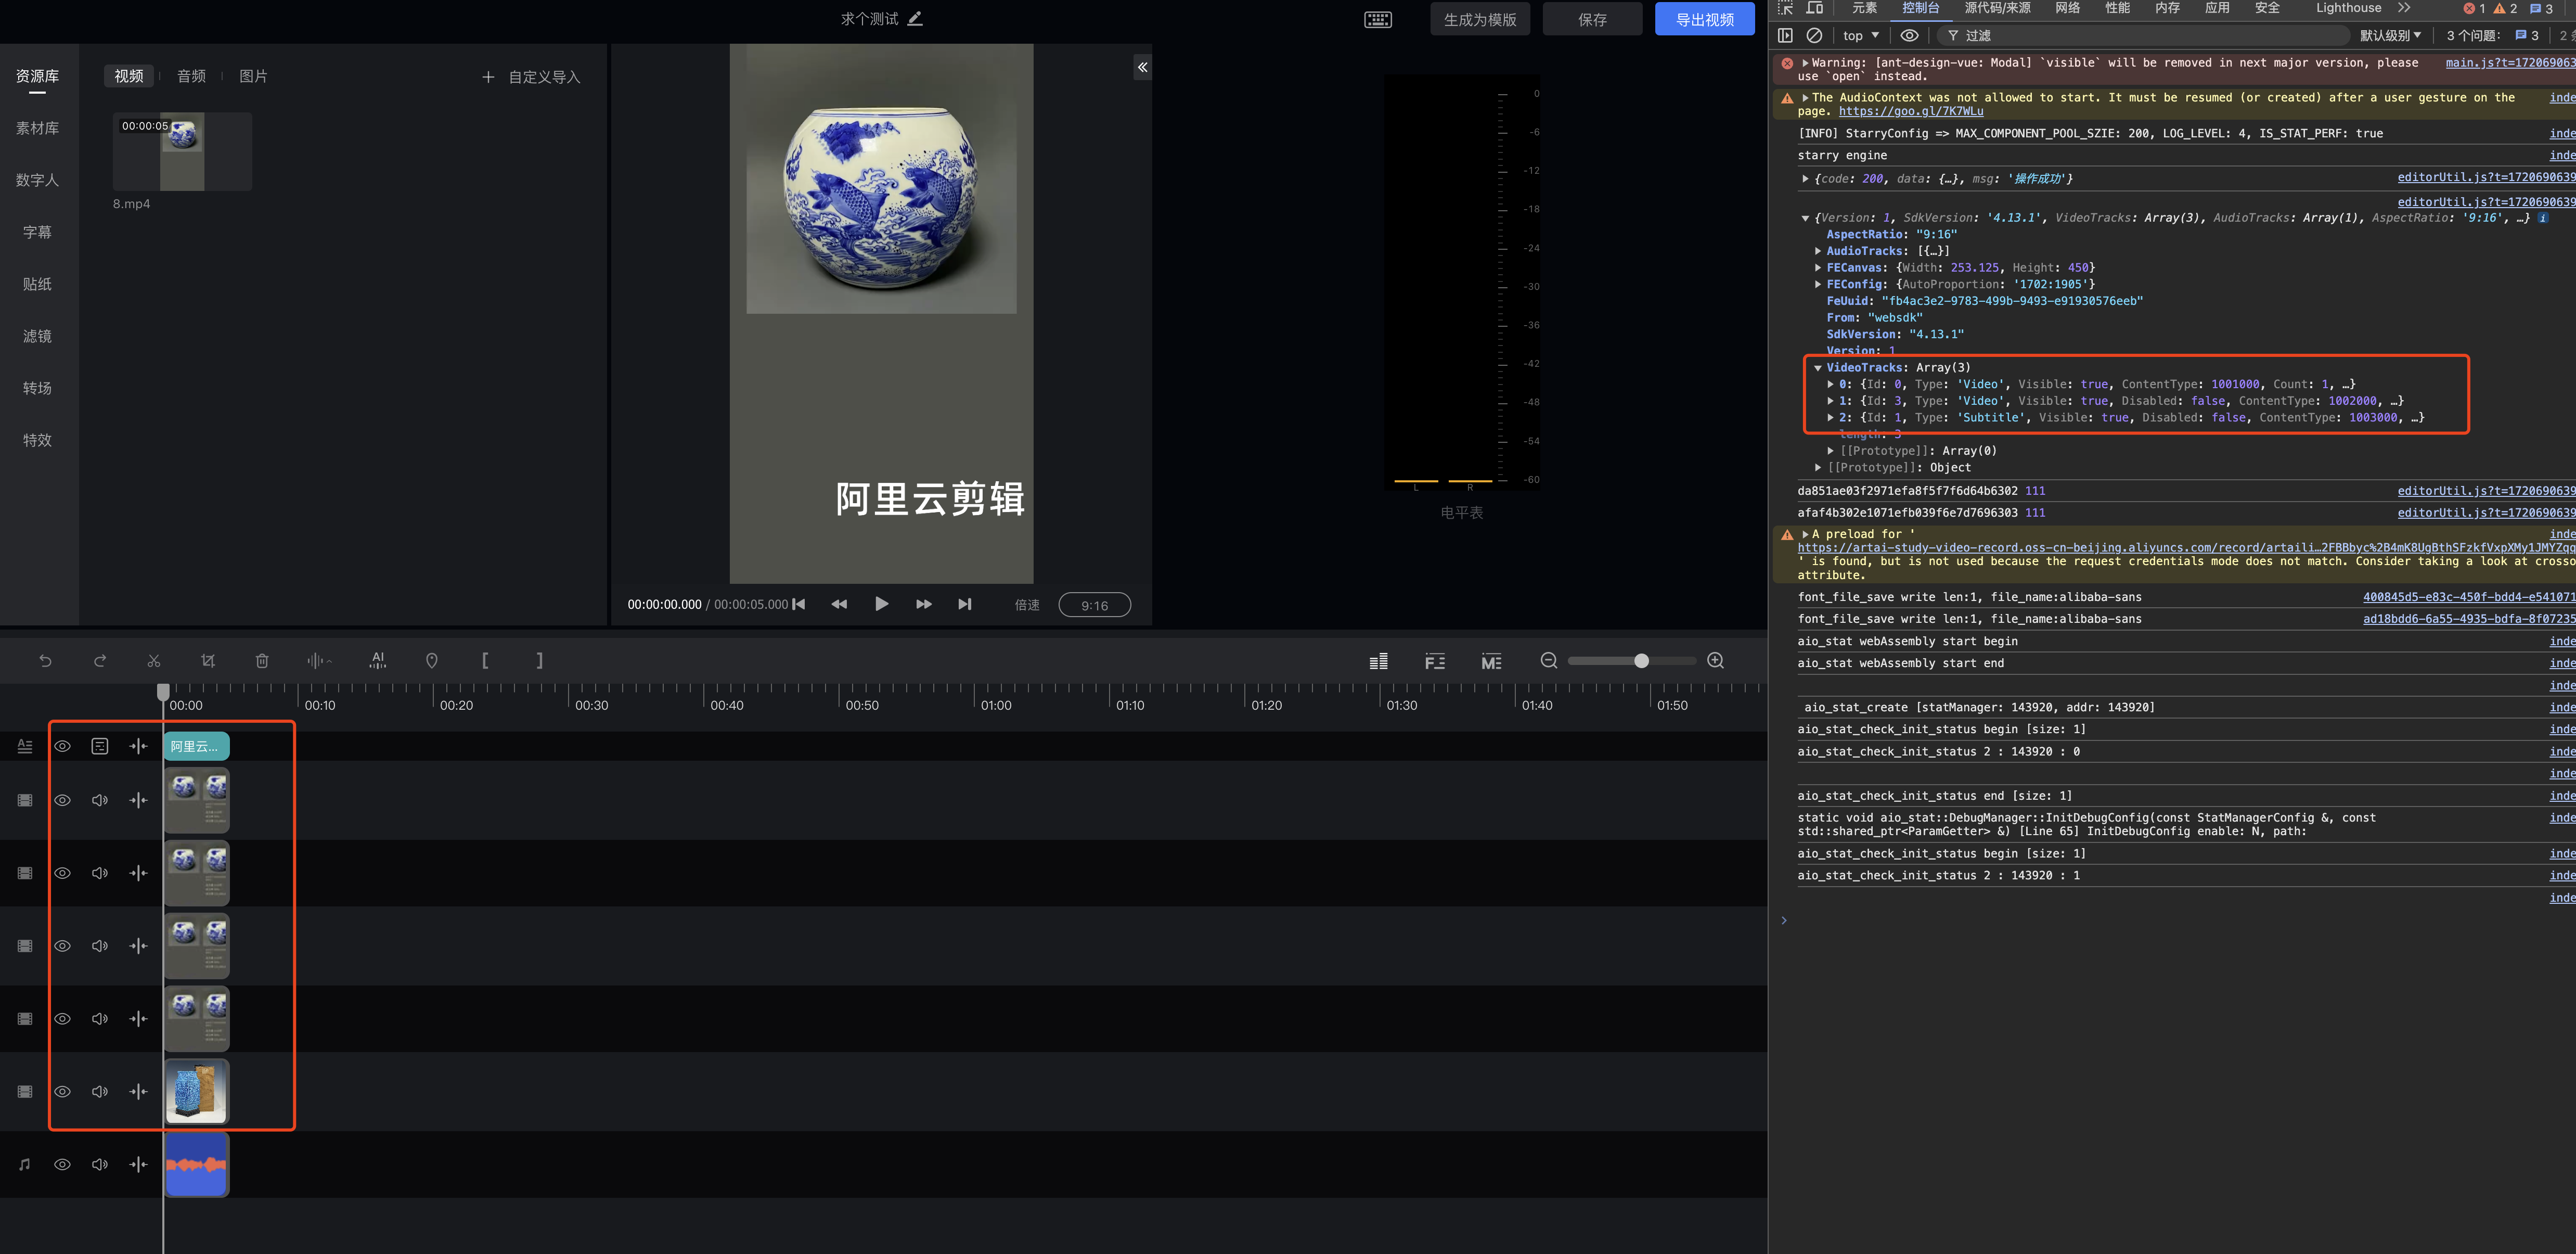Click 导出视频 export button
Viewport: 2576px width, 1254px height.
point(1705,19)
